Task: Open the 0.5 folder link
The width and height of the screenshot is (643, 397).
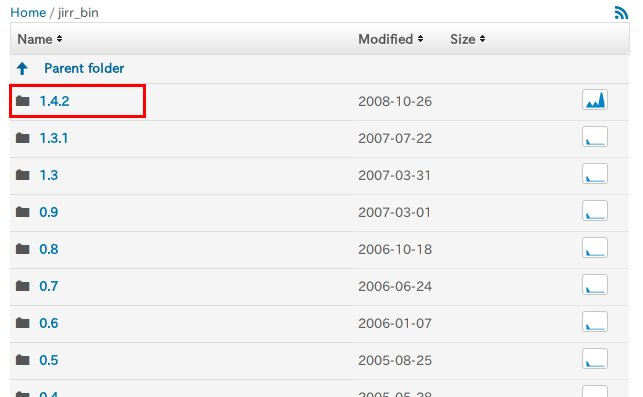Action: point(49,360)
